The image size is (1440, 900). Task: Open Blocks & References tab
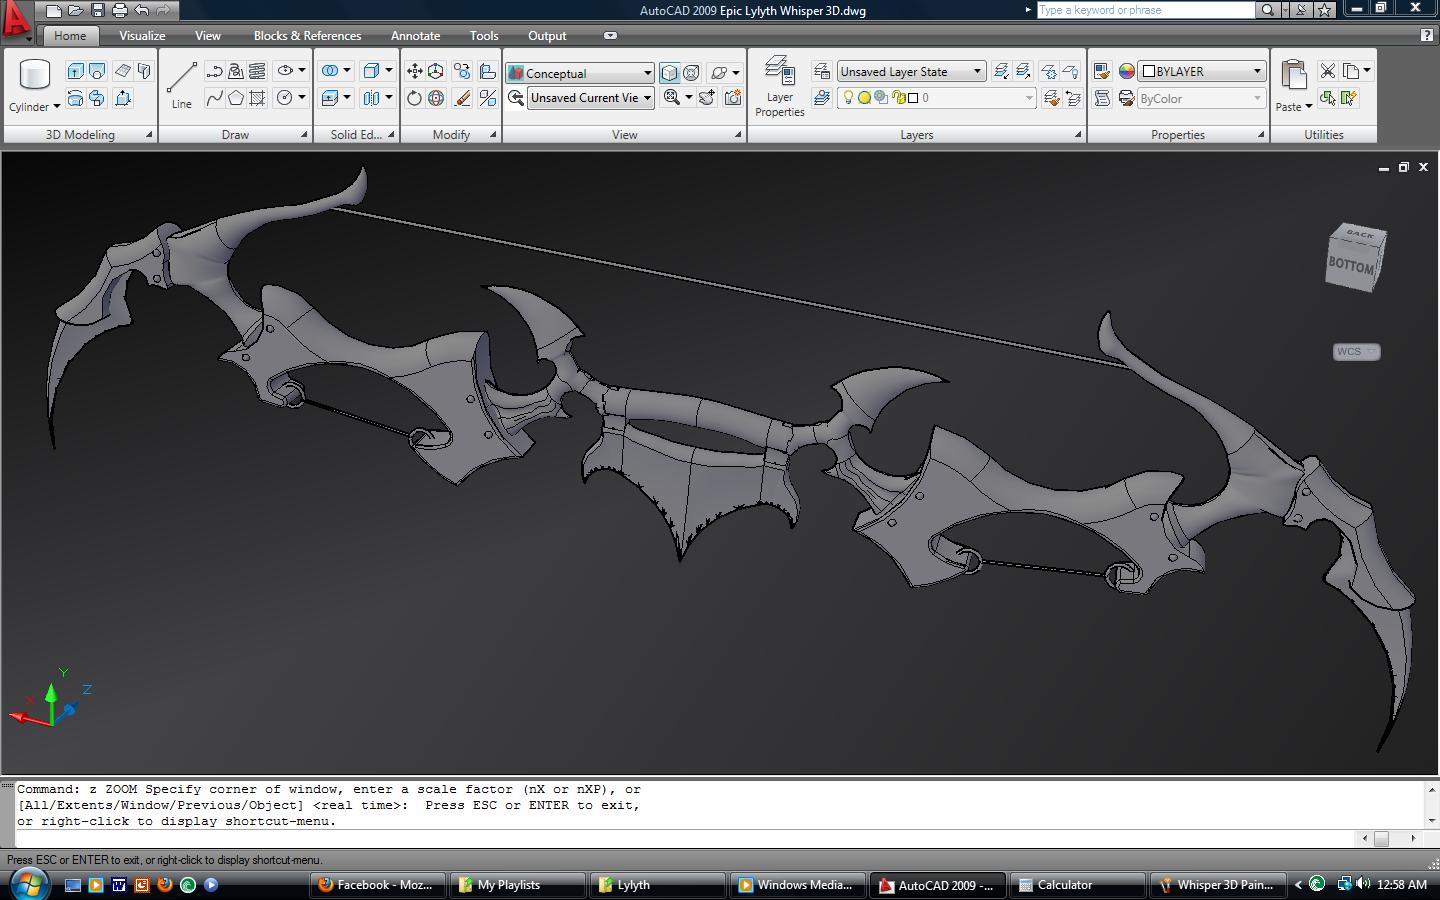[307, 35]
